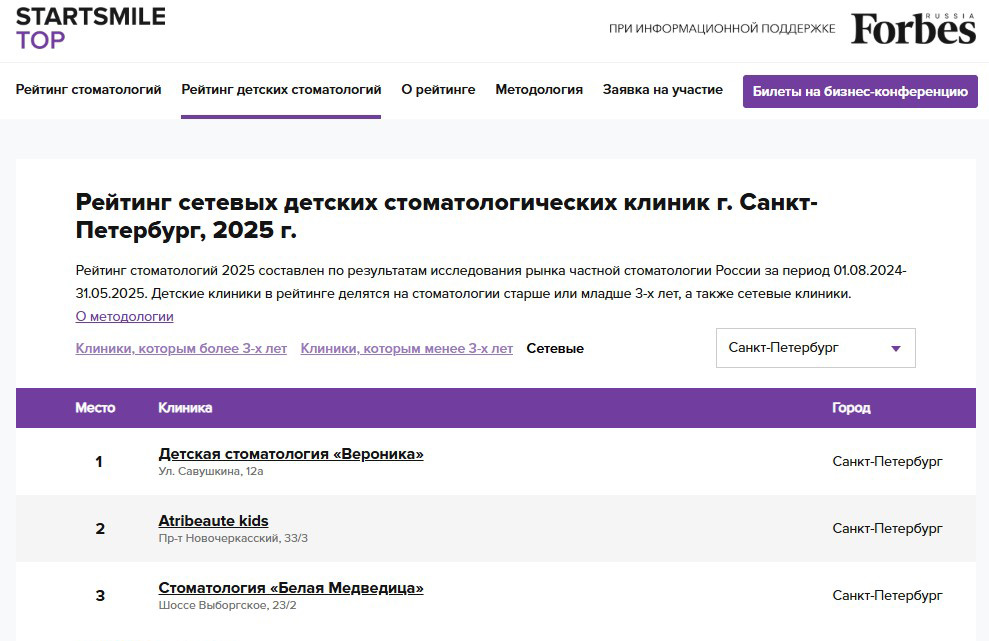This screenshot has width=989, height=641.
Task: Follow the 'О методологии' link
Action: 124,317
